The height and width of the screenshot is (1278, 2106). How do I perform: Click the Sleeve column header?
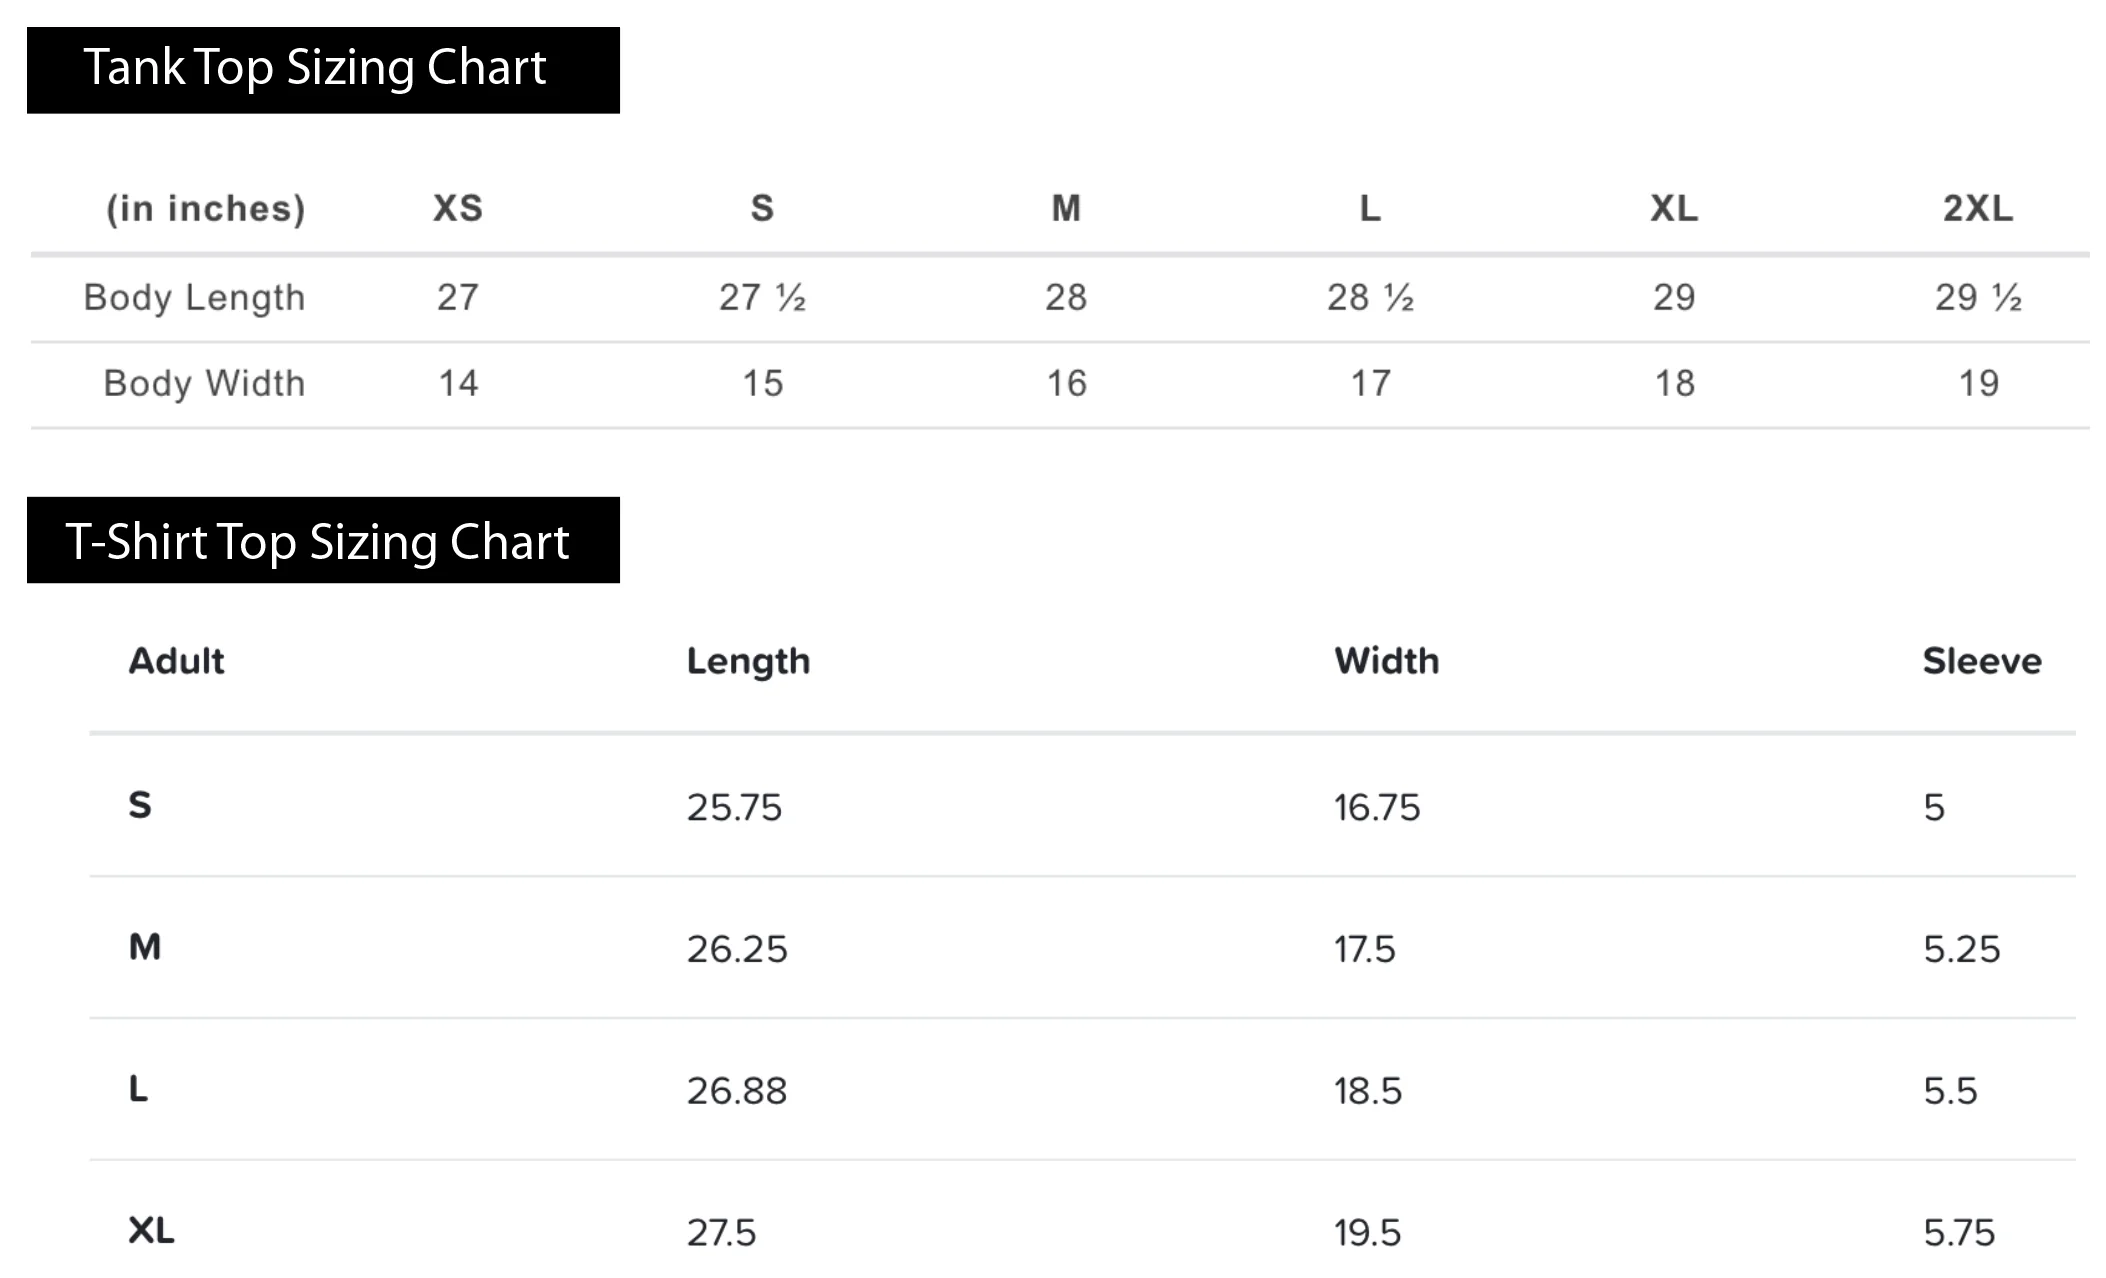coord(1982,661)
